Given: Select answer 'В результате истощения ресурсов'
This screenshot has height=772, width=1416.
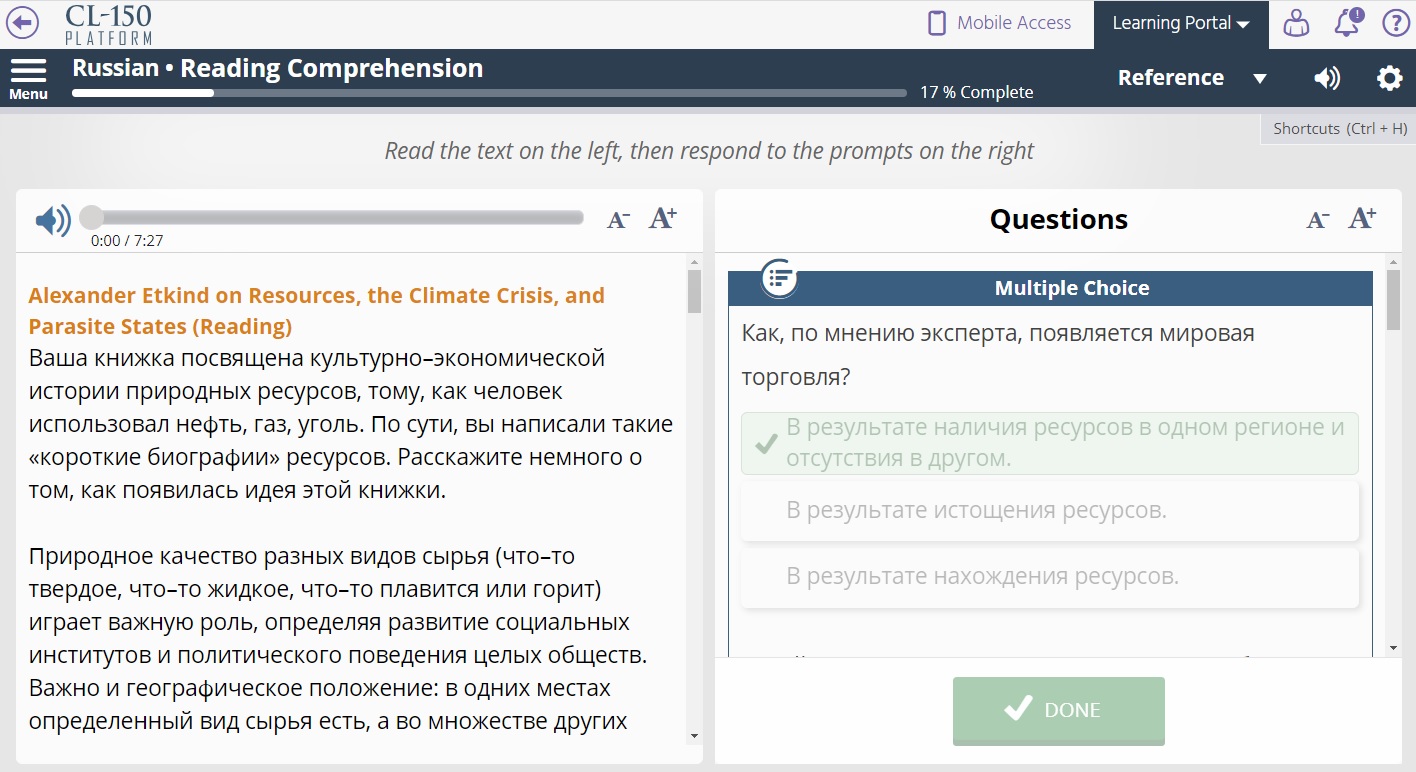Looking at the screenshot, I should click(1048, 510).
